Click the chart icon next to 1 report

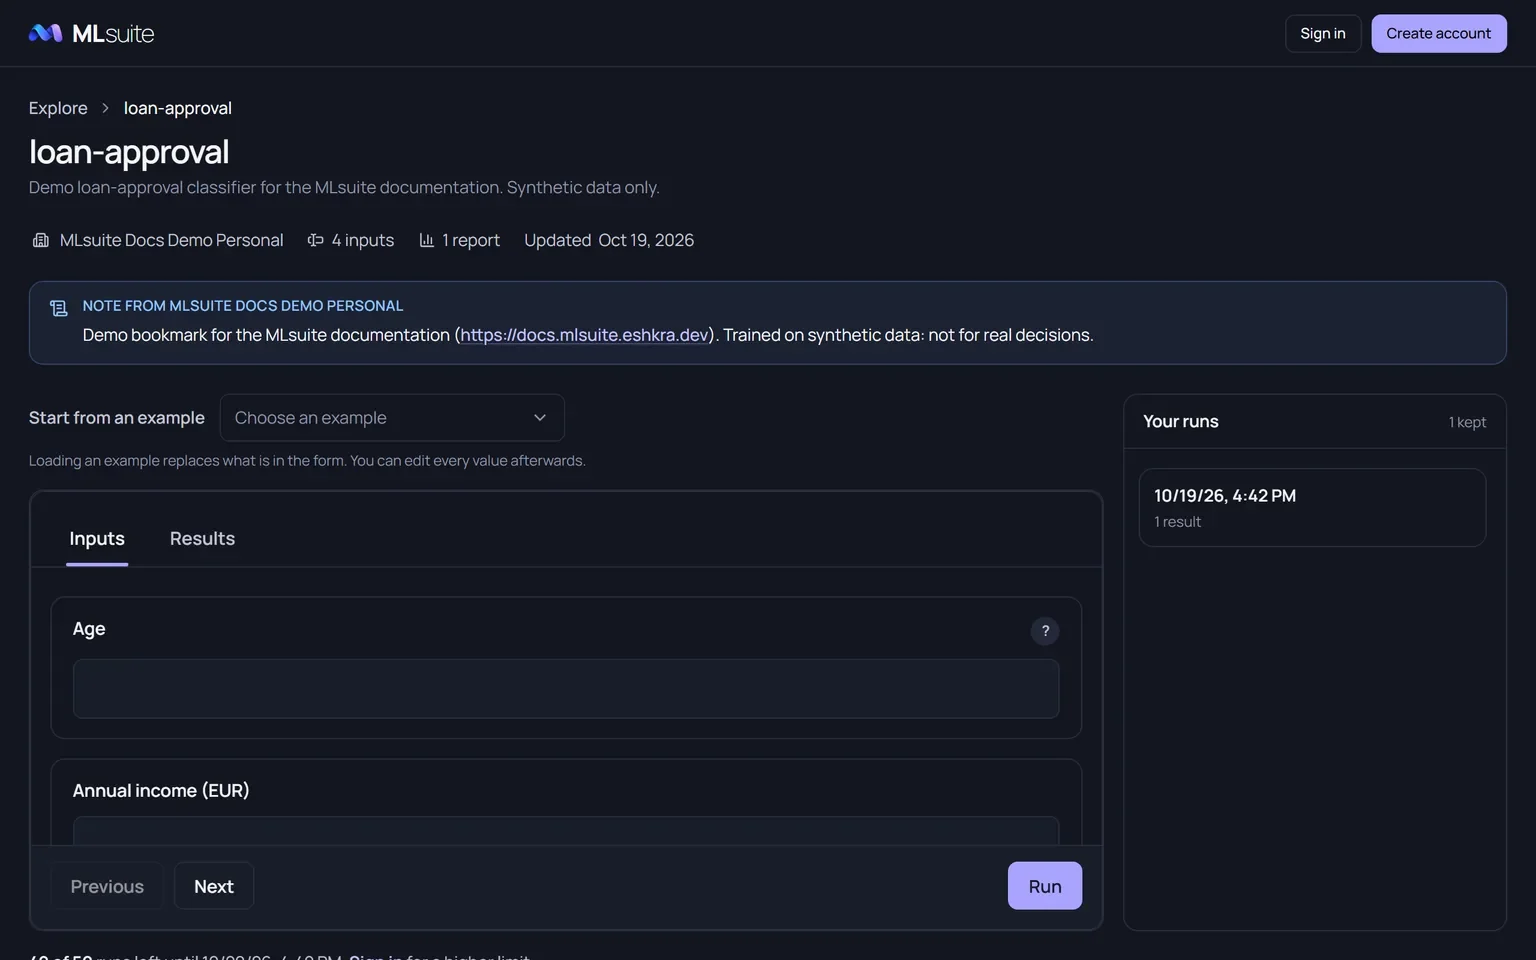tap(426, 240)
